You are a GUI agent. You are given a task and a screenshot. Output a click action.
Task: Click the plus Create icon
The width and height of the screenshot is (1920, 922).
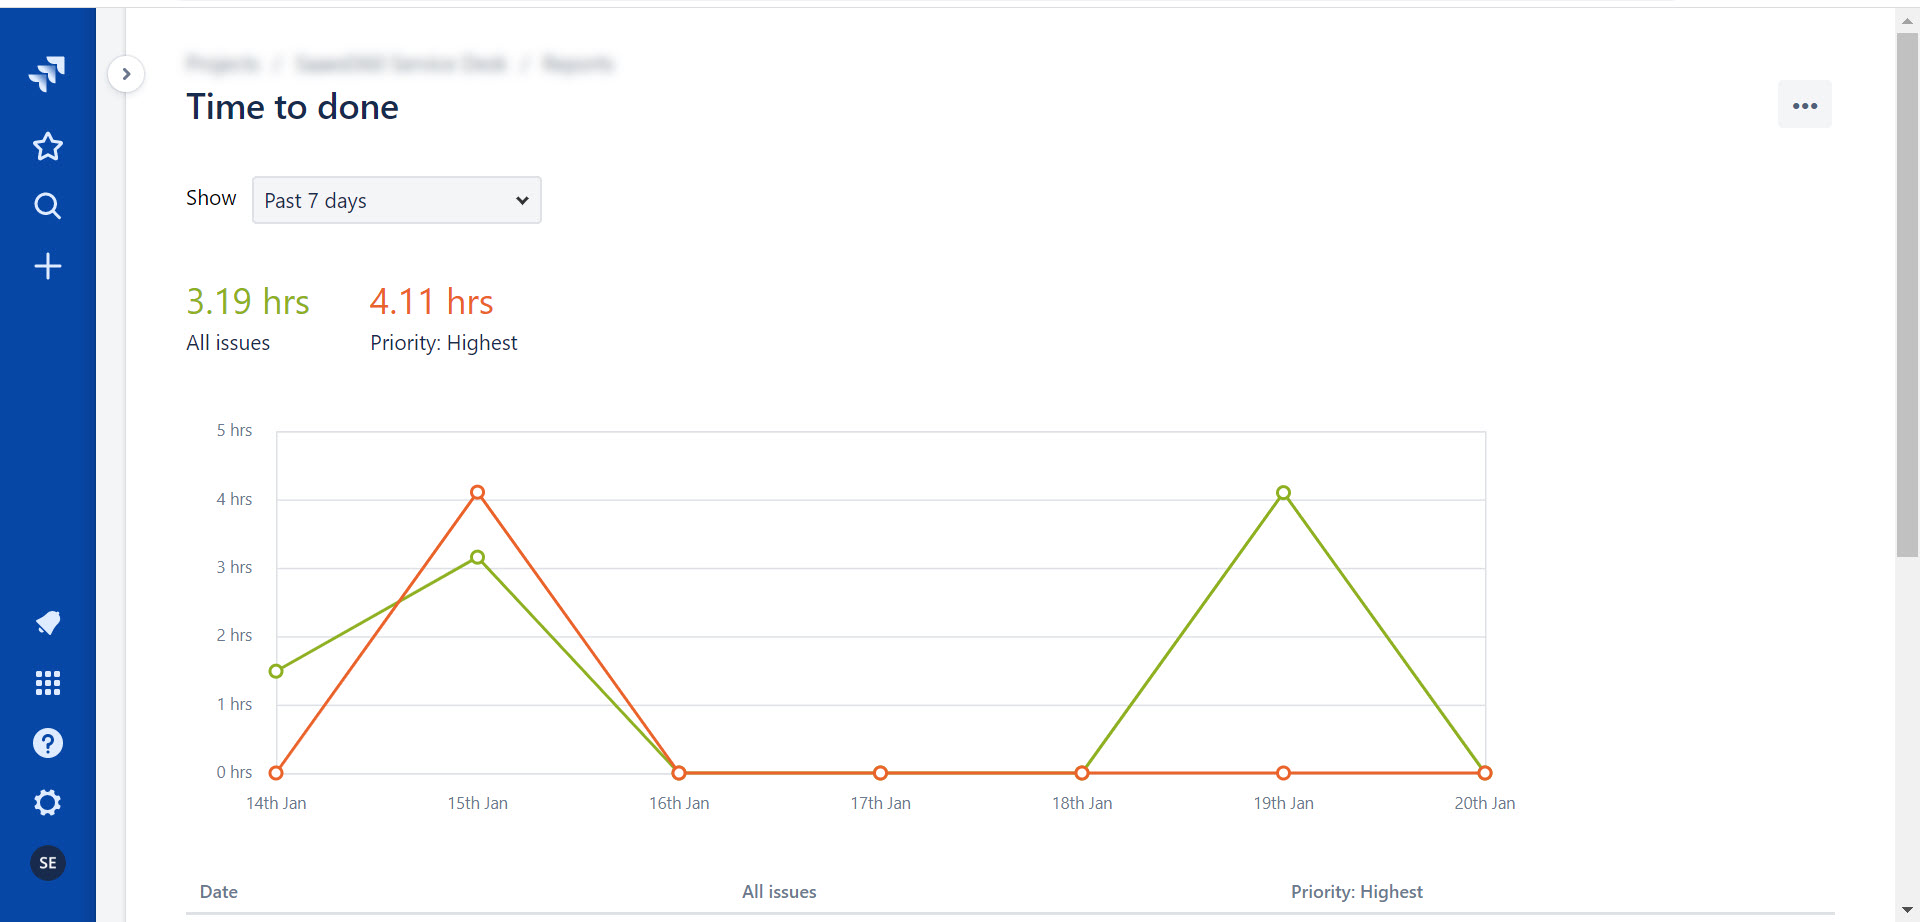point(47,266)
